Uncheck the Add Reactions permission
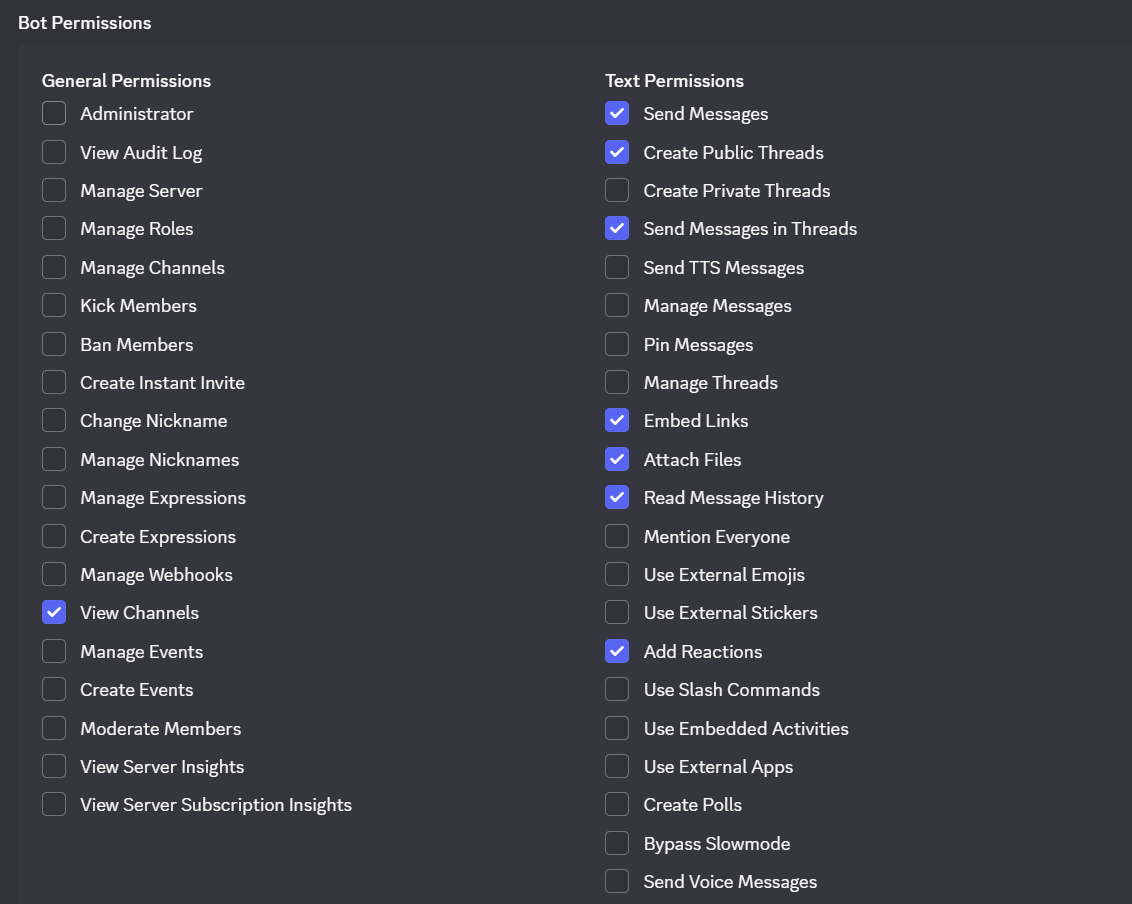1132x904 pixels. click(x=617, y=651)
